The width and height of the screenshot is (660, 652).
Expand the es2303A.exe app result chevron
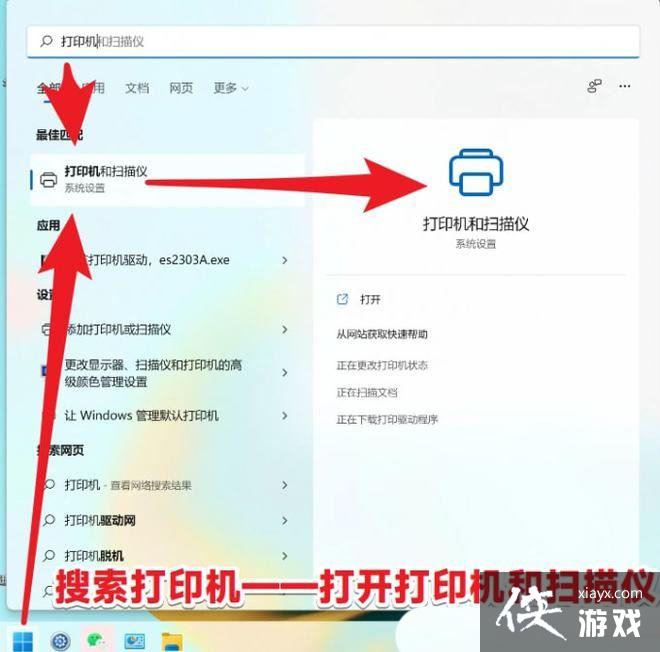coord(285,260)
